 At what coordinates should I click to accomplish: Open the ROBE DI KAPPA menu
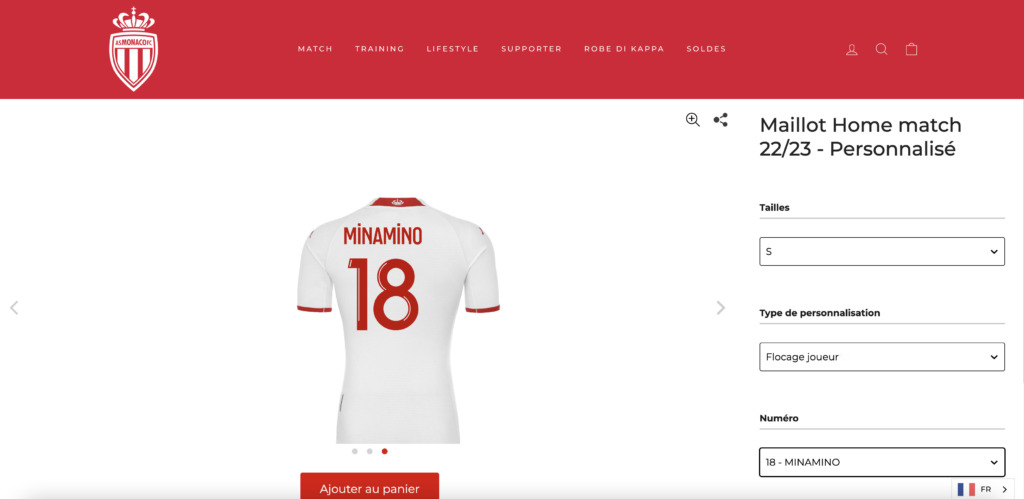click(624, 49)
